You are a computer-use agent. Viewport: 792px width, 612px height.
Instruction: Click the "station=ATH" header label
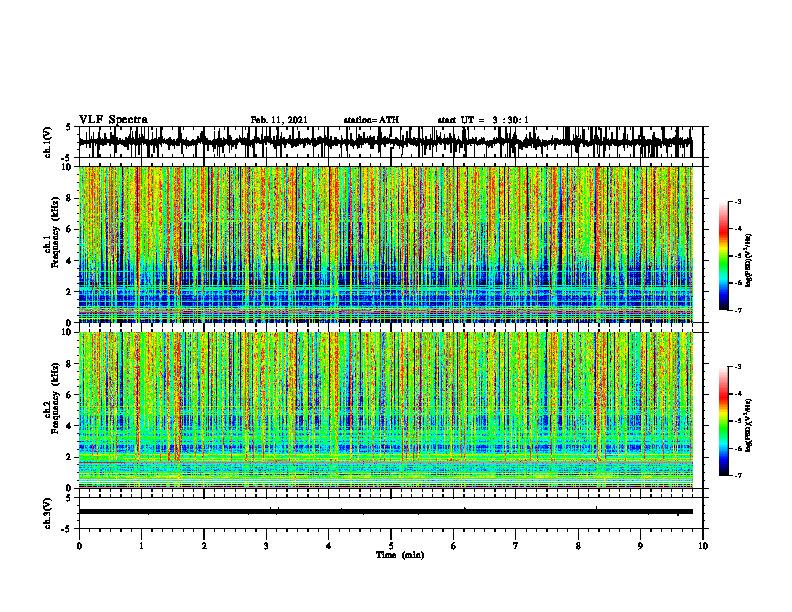tap(371, 120)
